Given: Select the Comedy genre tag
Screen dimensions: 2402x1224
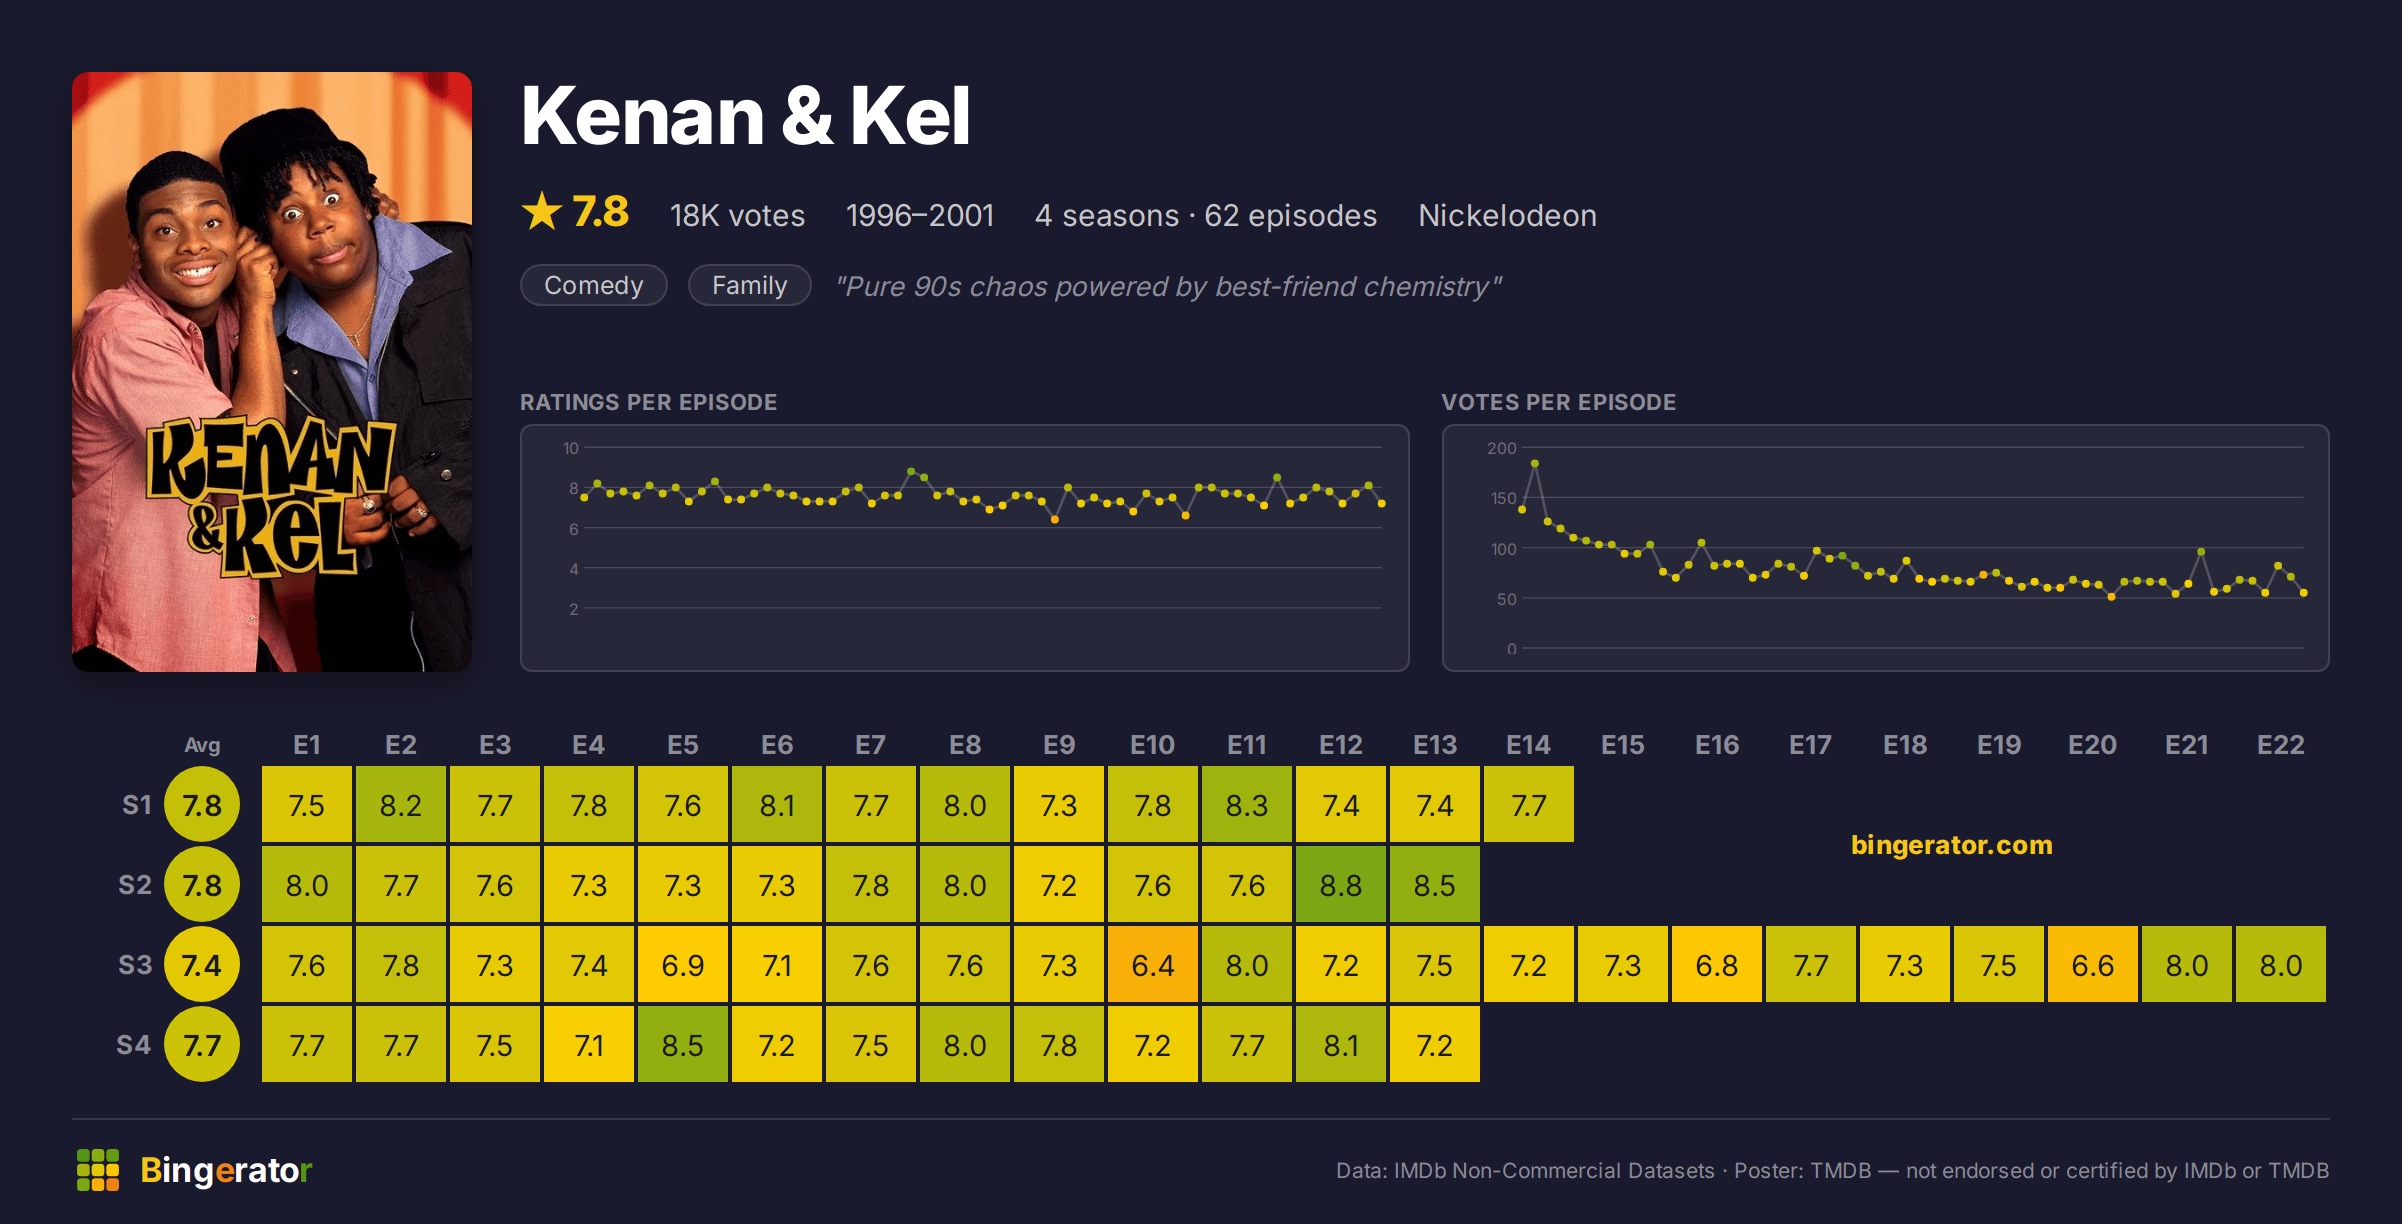Looking at the screenshot, I should click(594, 286).
